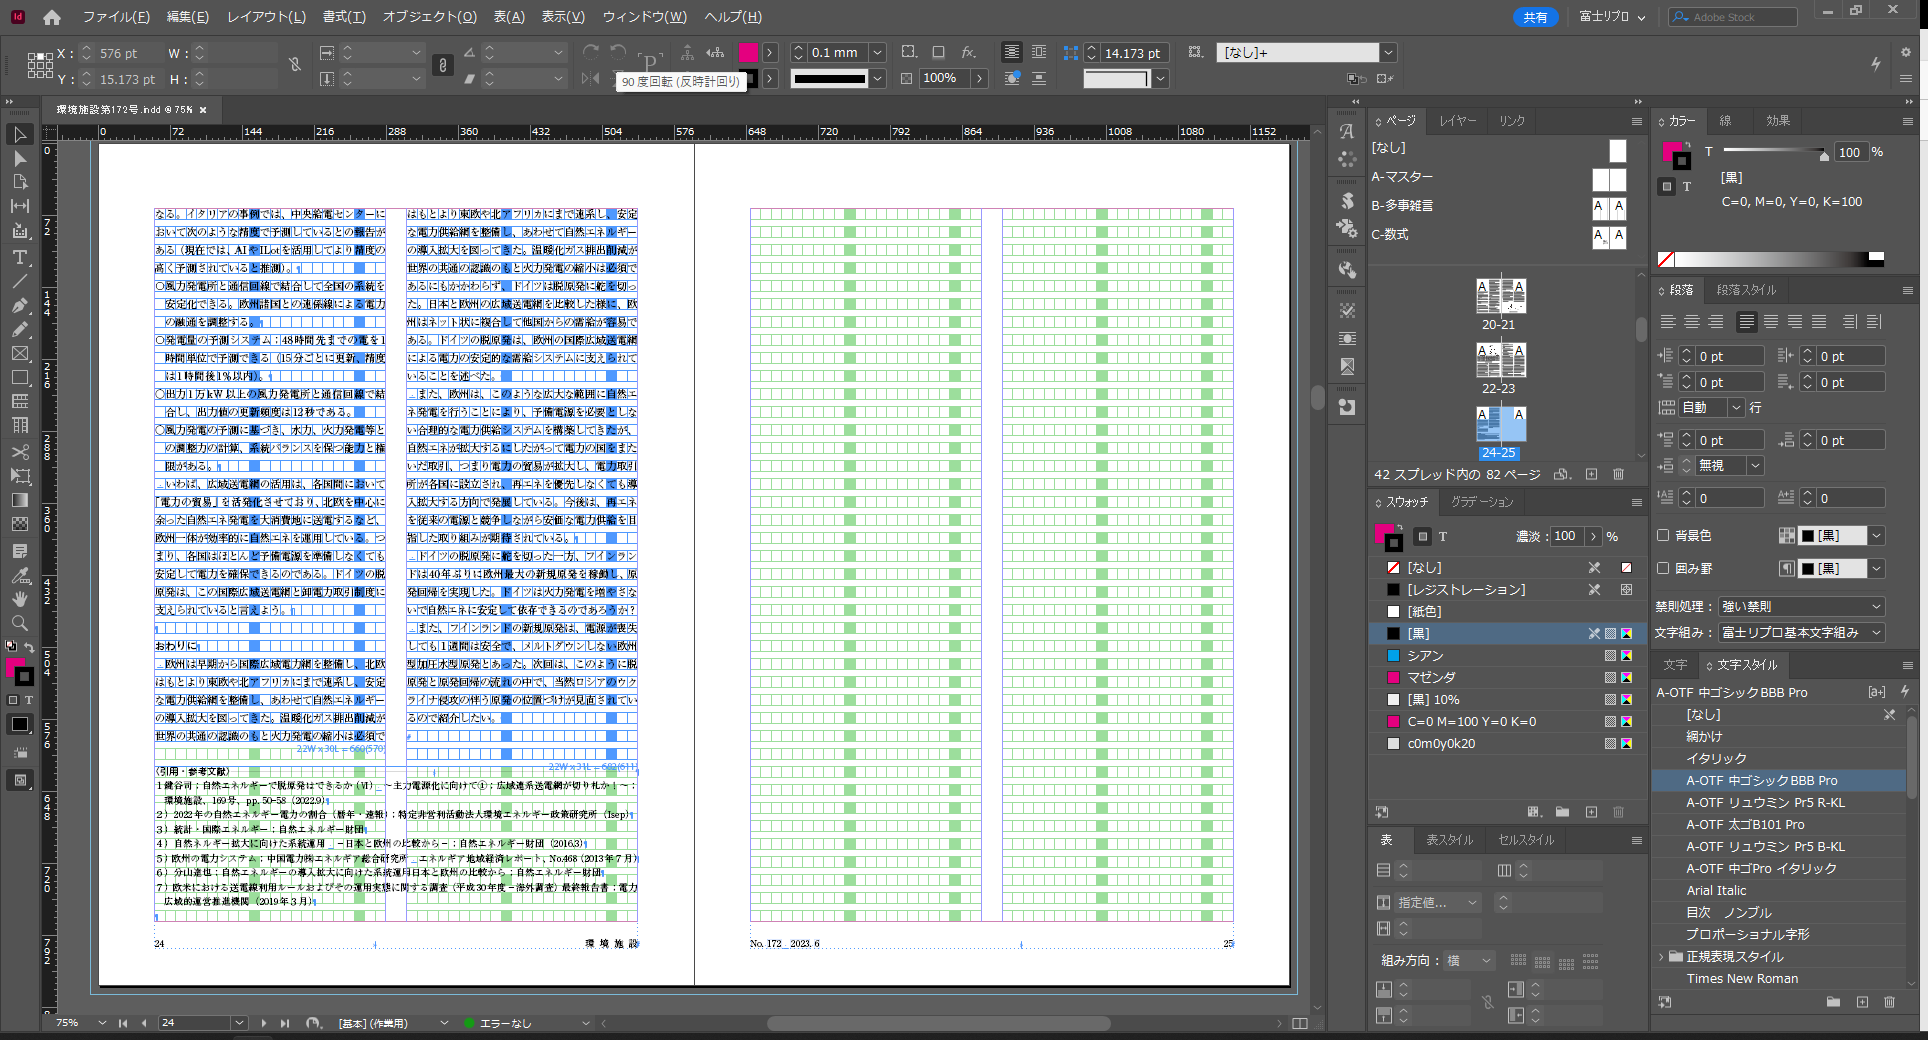
Task: Open ウィンドウ(W) menu
Action: [x=644, y=17]
